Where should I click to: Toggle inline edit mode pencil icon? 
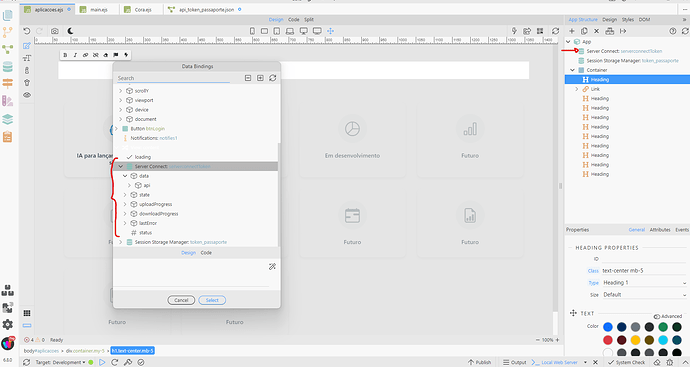[27, 46]
